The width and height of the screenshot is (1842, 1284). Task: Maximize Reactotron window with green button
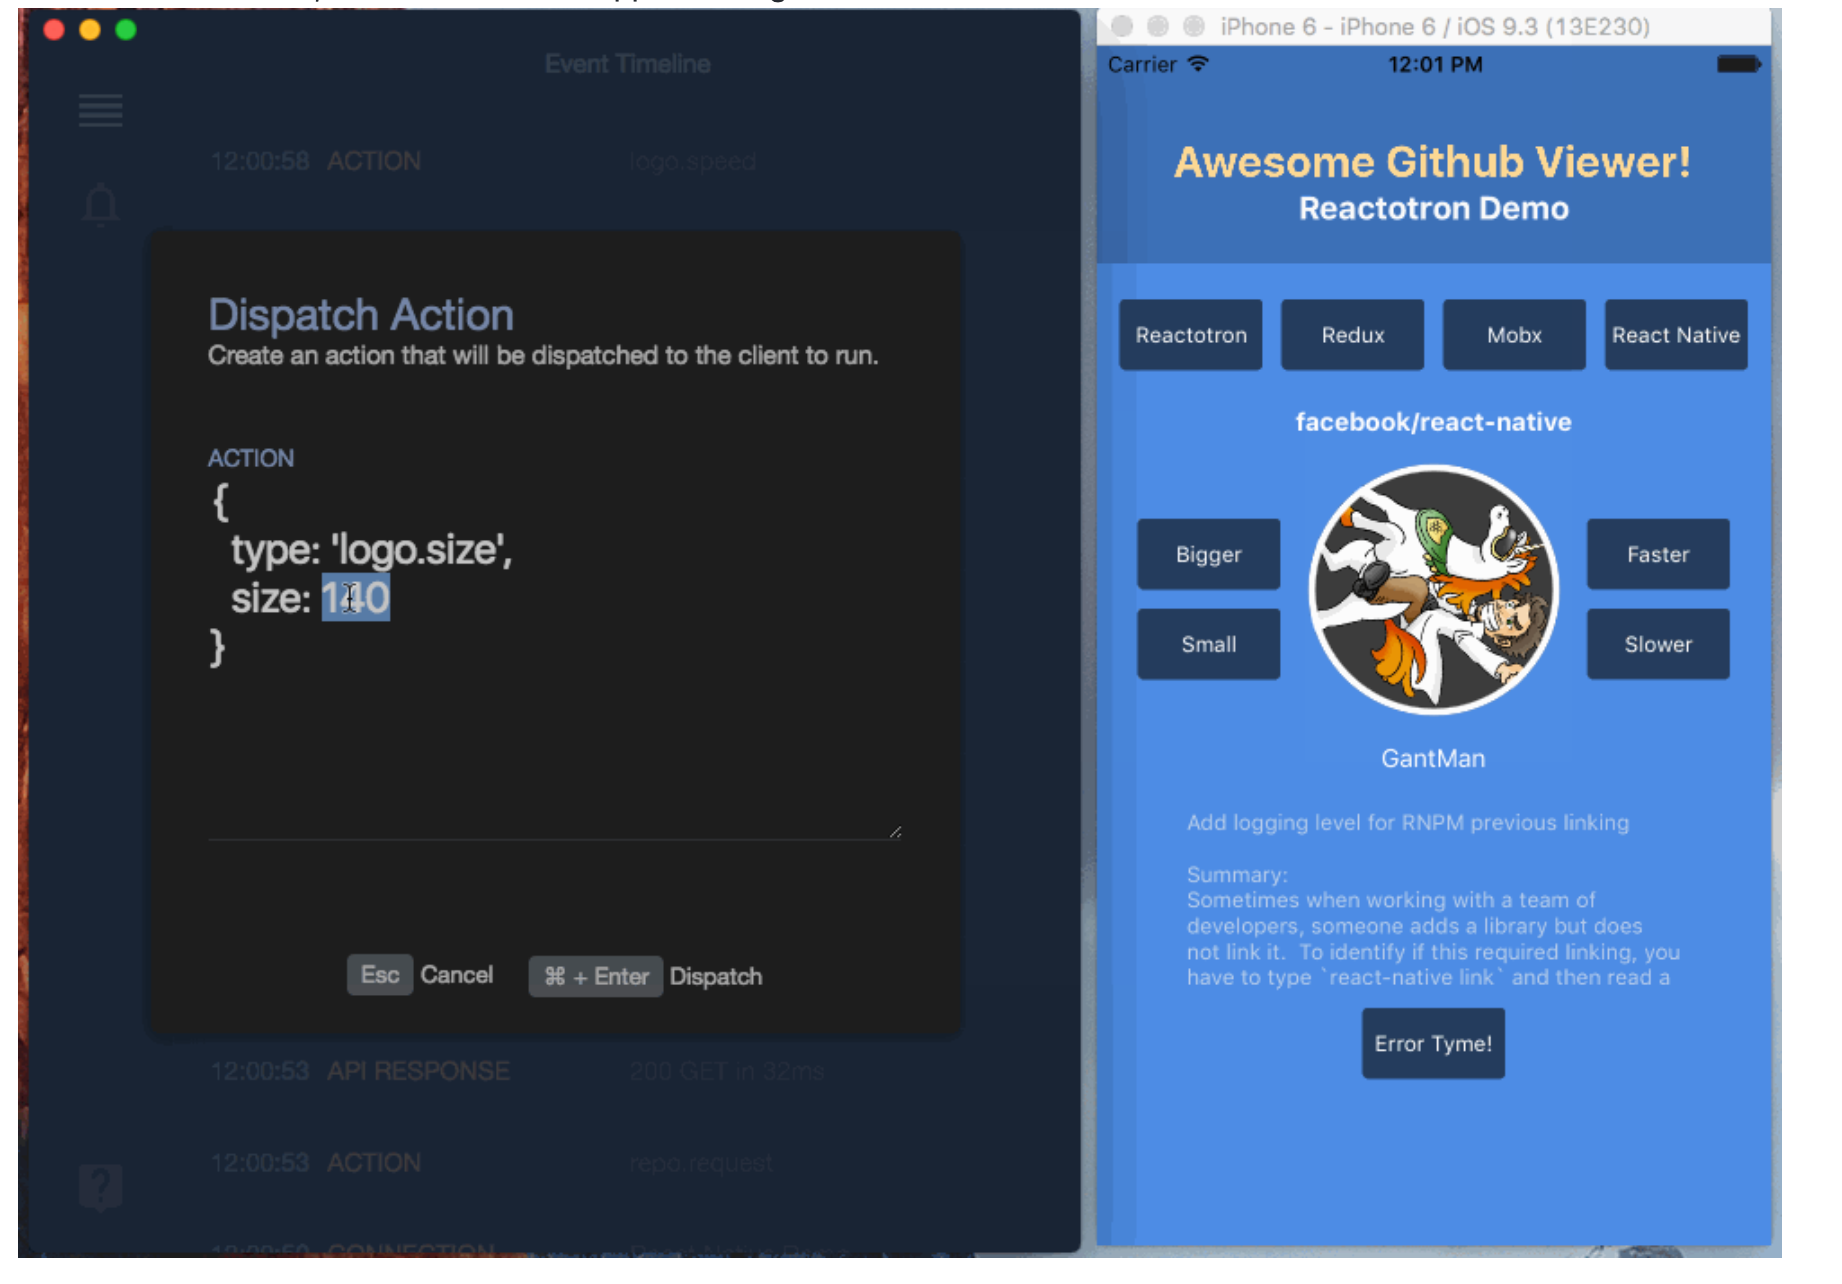[126, 30]
